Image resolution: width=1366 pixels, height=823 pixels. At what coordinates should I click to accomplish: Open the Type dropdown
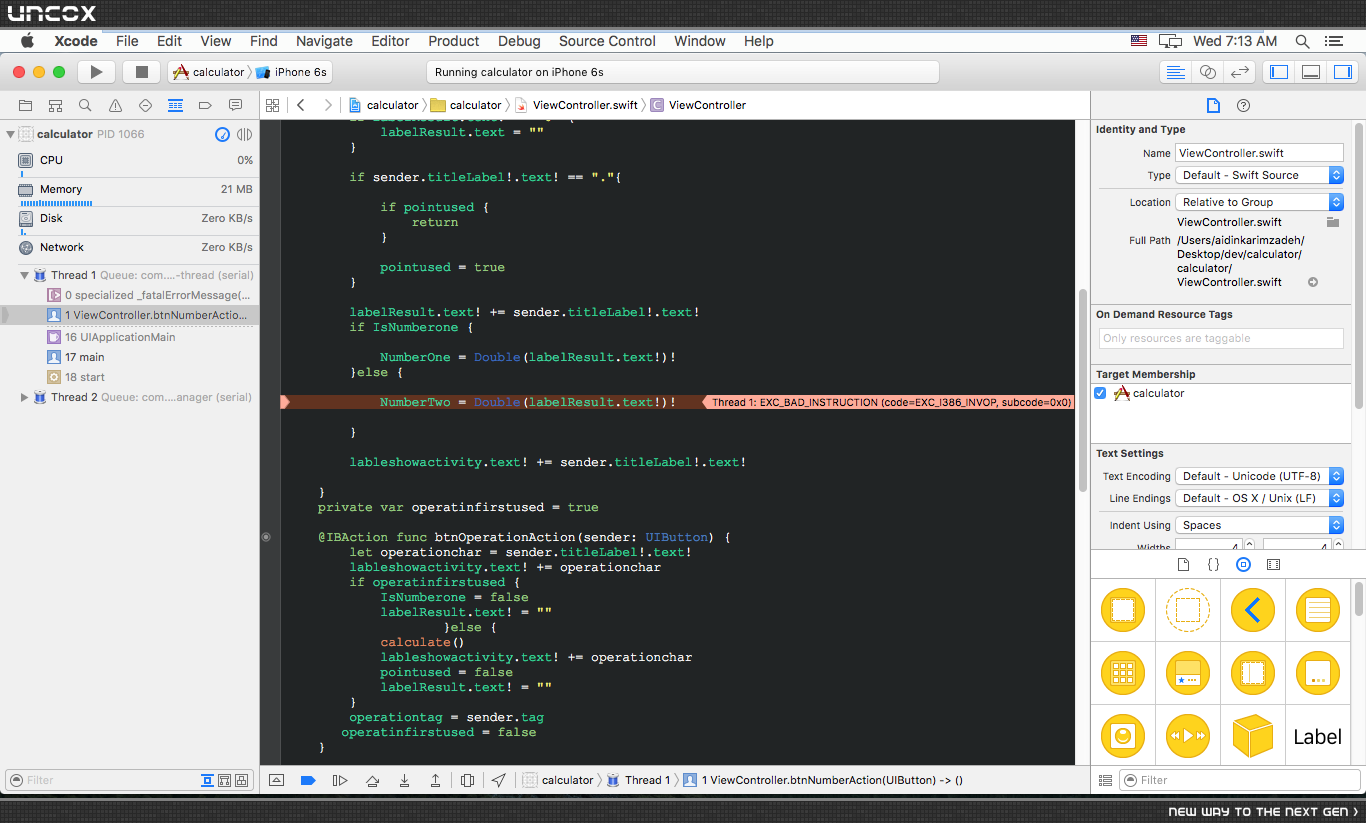[1259, 175]
